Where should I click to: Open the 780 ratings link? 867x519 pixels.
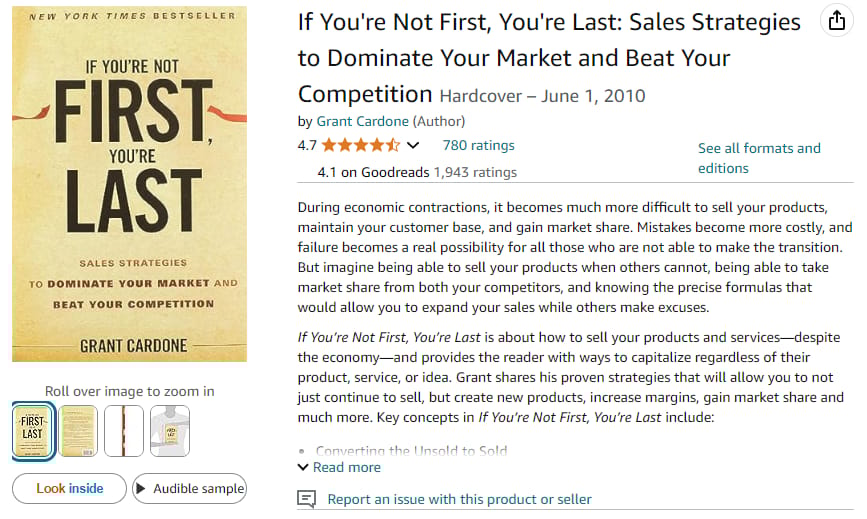click(x=478, y=145)
